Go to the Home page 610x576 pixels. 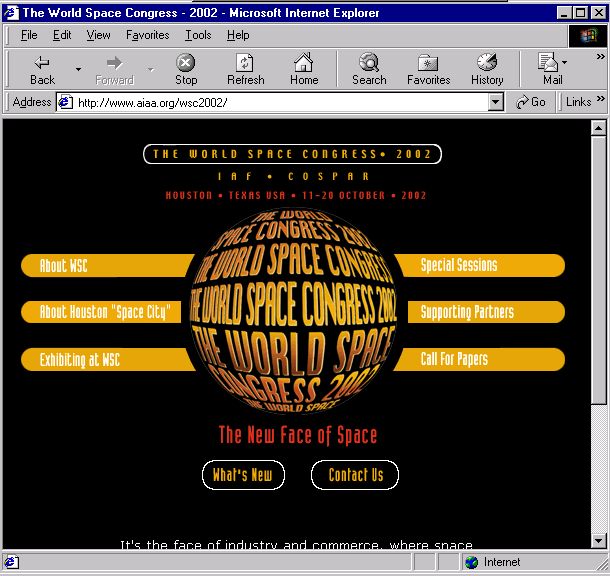coord(304,70)
